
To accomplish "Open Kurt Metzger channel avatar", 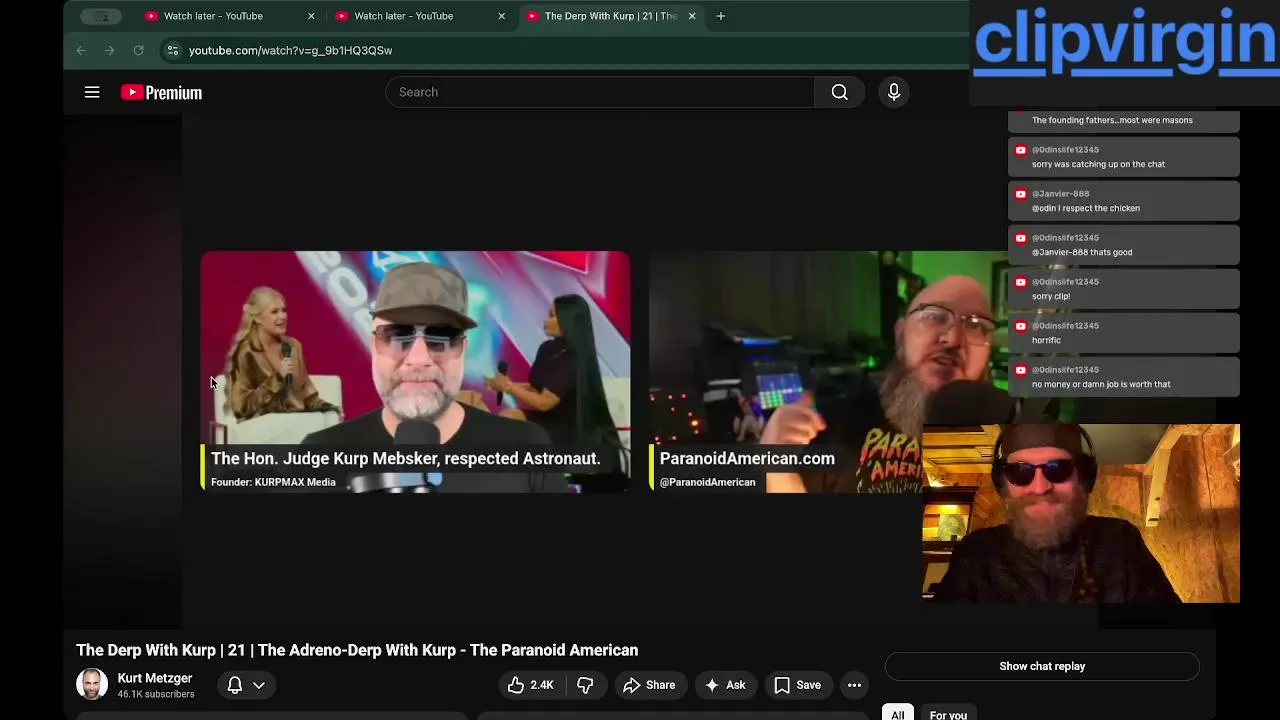I will [92, 684].
